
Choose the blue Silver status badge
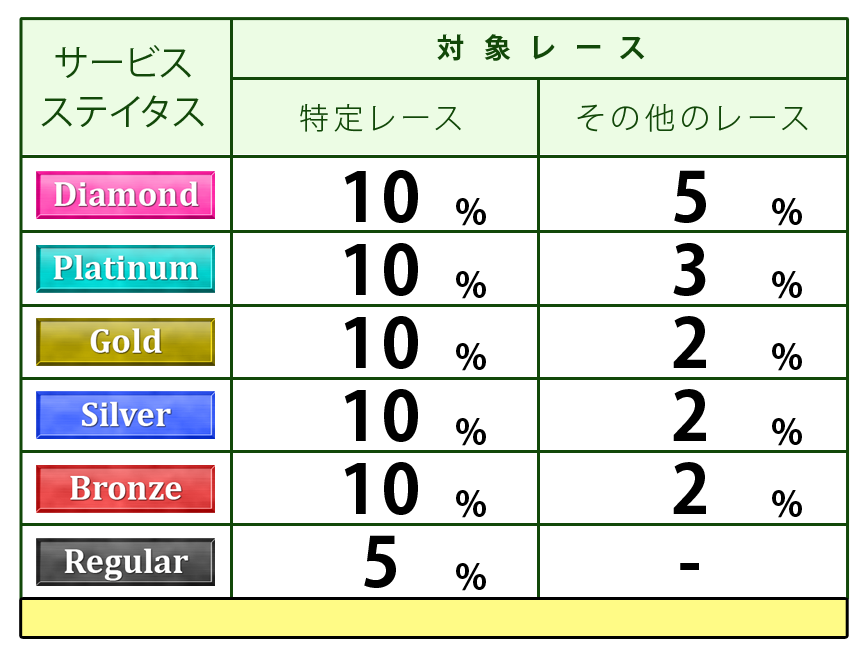click(125, 415)
